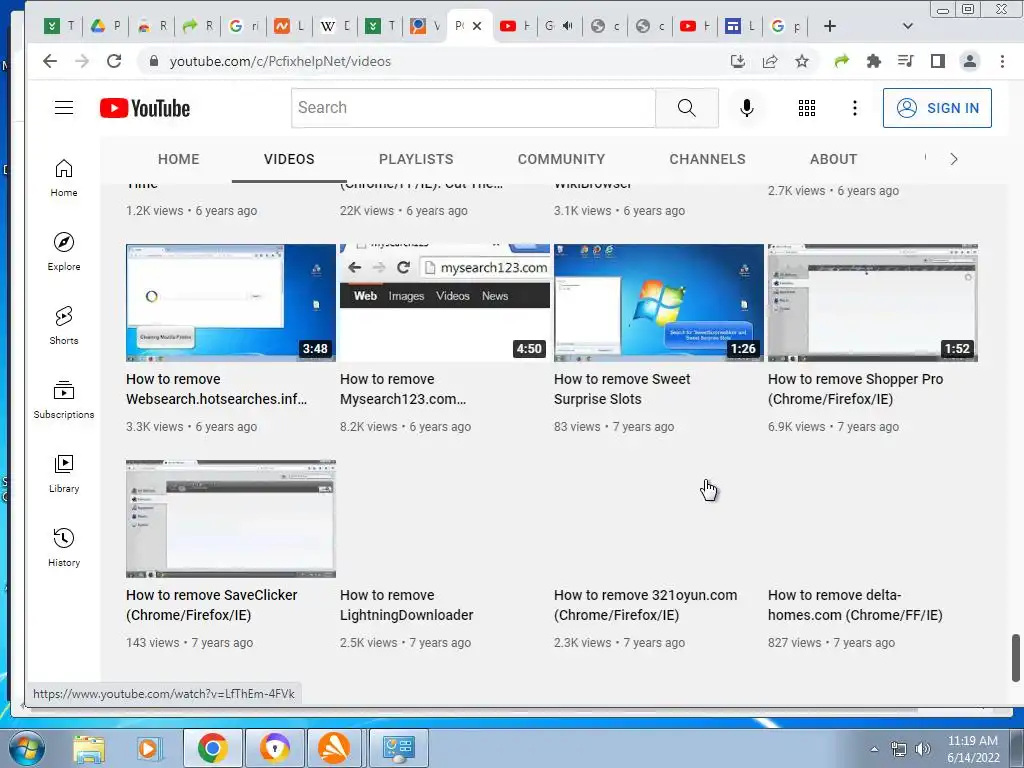1024x768 pixels.
Task: Switch to the HOME channel tab
Action: pos(178,159)
